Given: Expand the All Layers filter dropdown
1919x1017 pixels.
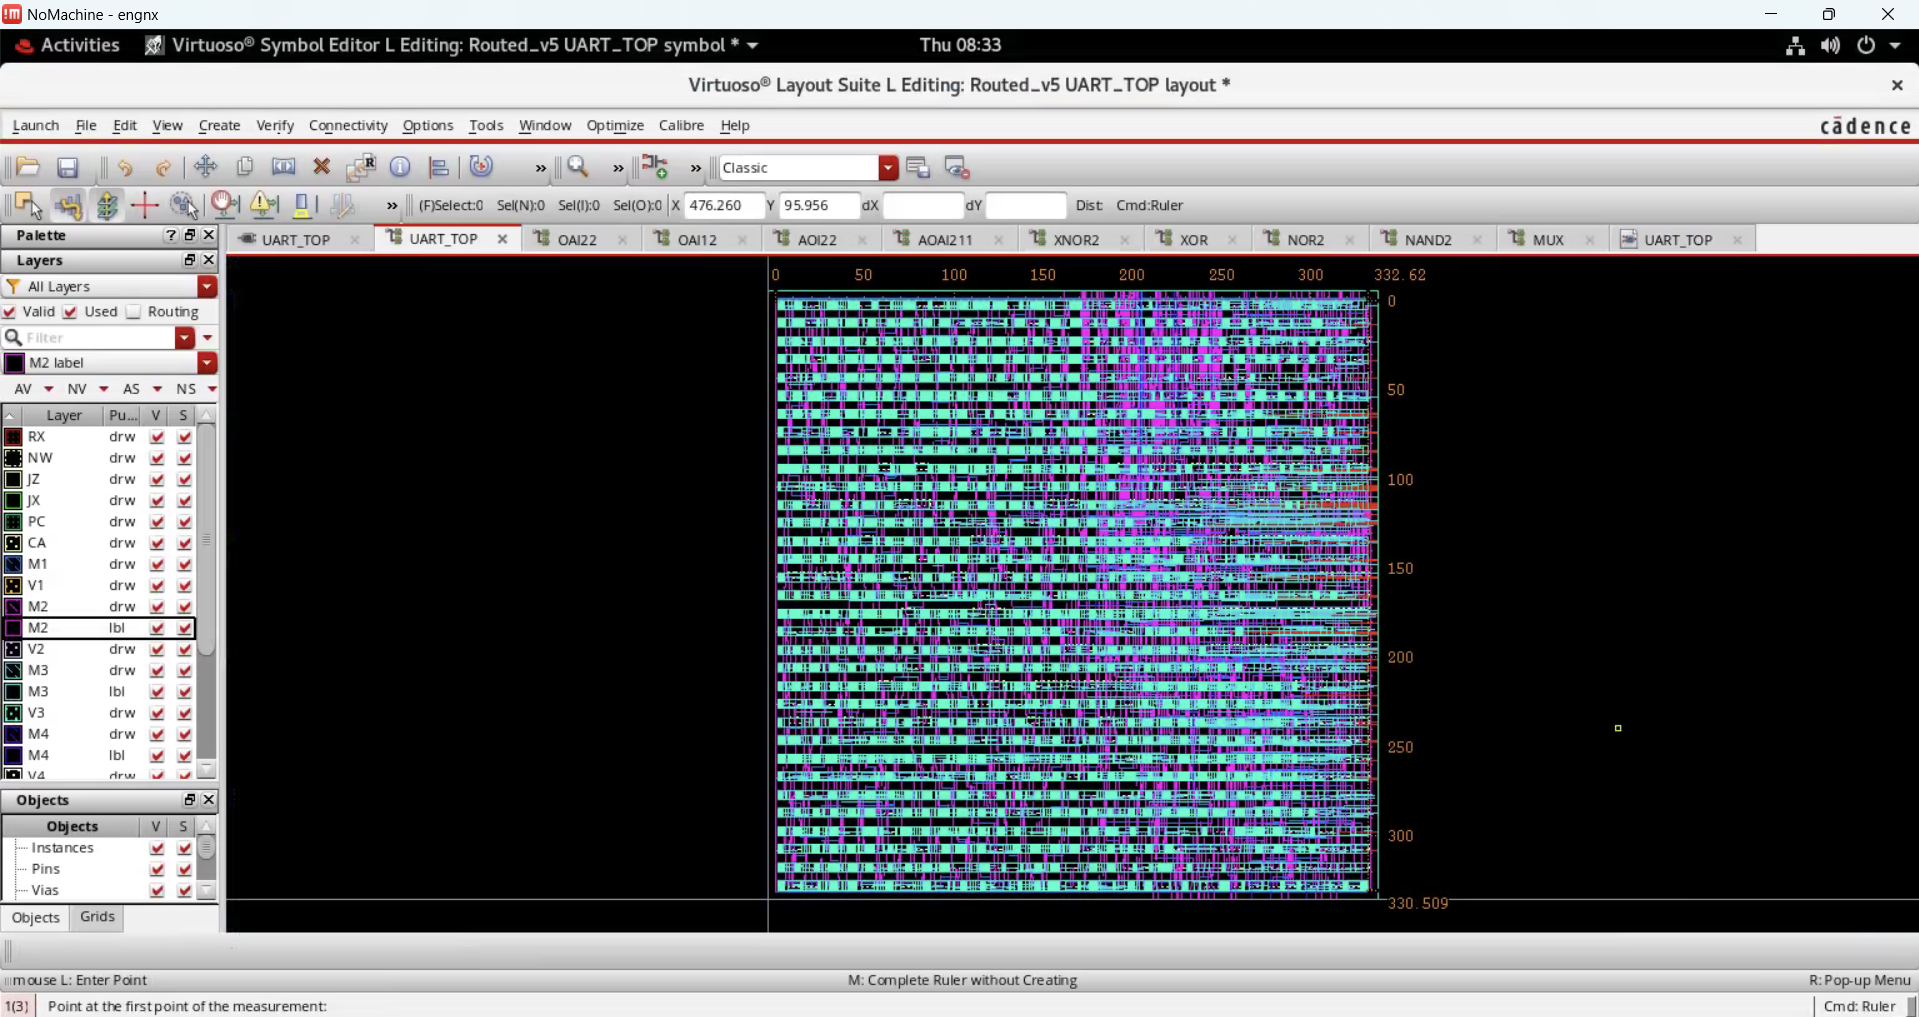Looking at the screenshot, I should click(207, 287).
